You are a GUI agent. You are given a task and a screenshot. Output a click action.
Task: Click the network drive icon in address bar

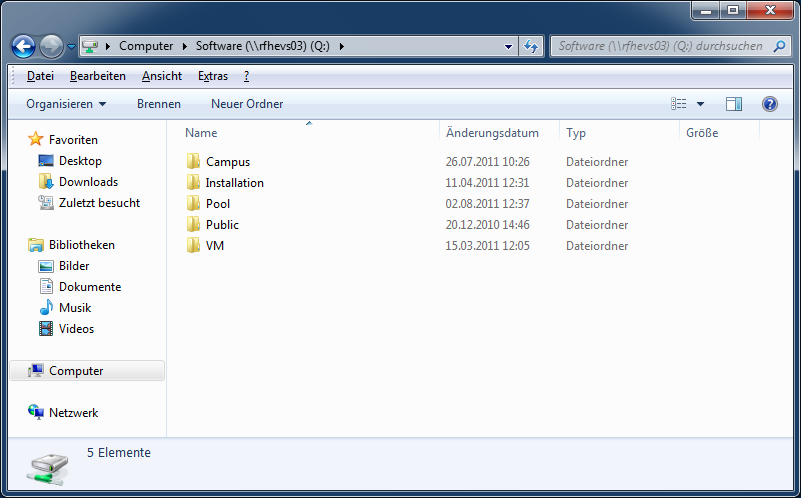click(x=90, y=46)
